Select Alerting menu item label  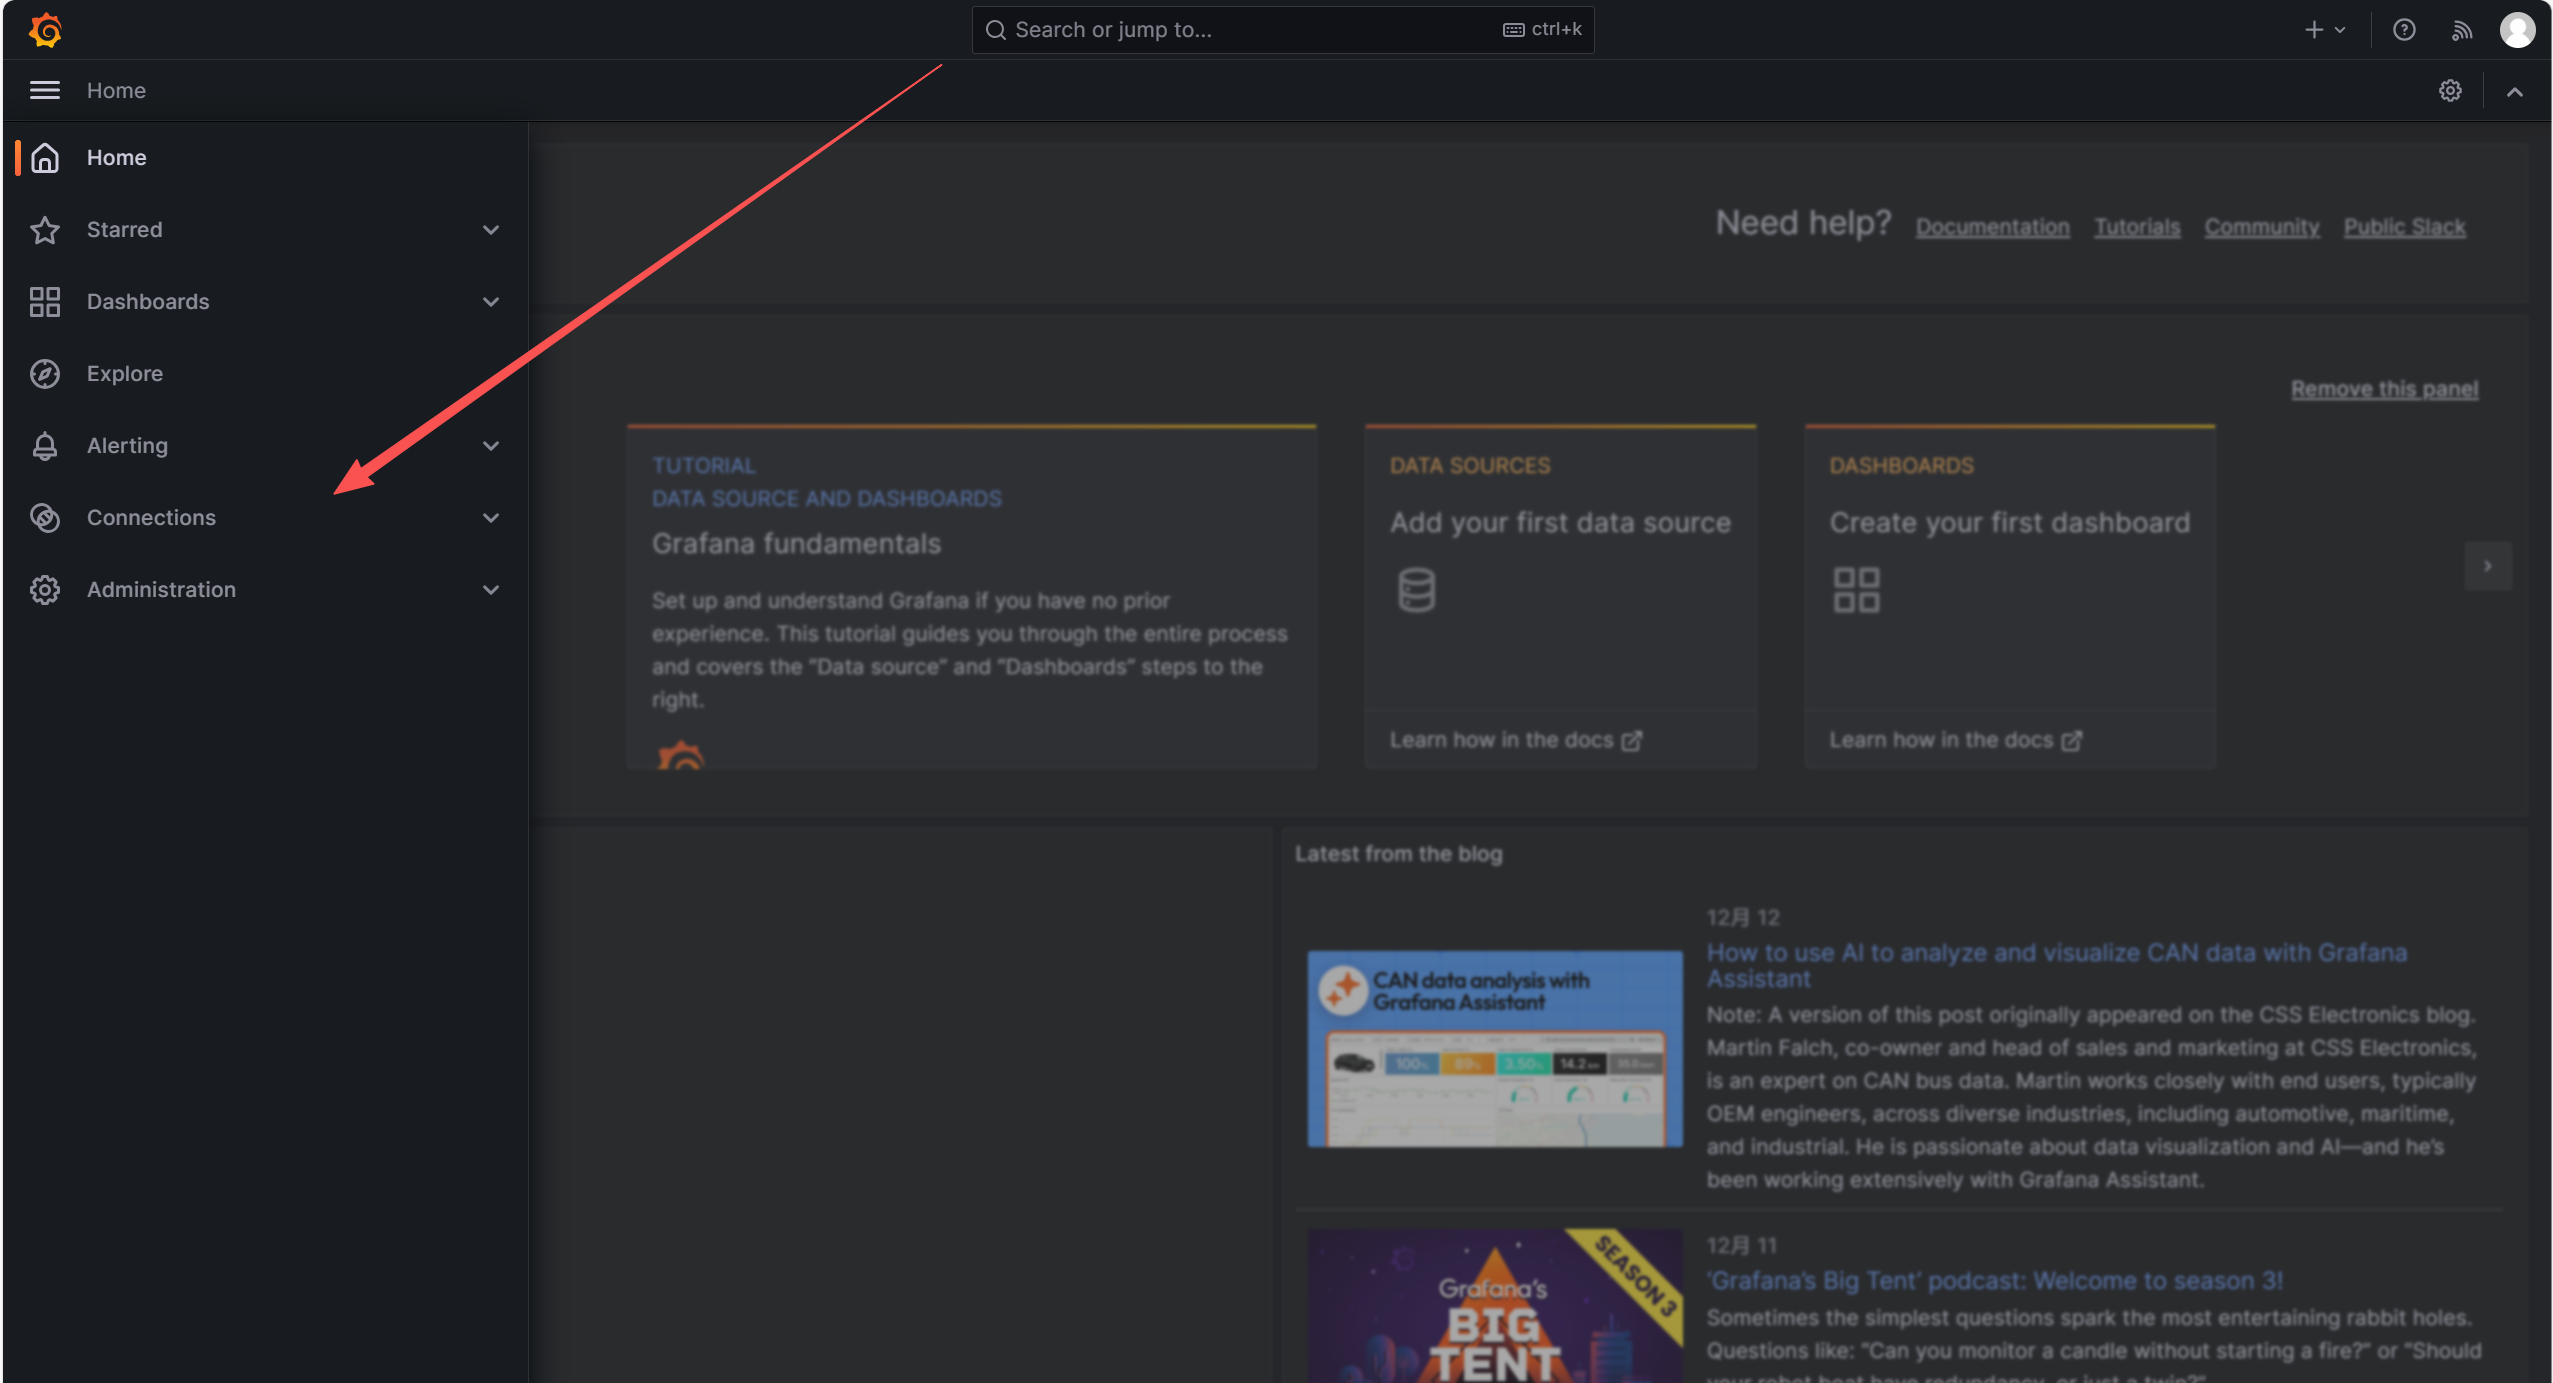(x=127, y=445)
